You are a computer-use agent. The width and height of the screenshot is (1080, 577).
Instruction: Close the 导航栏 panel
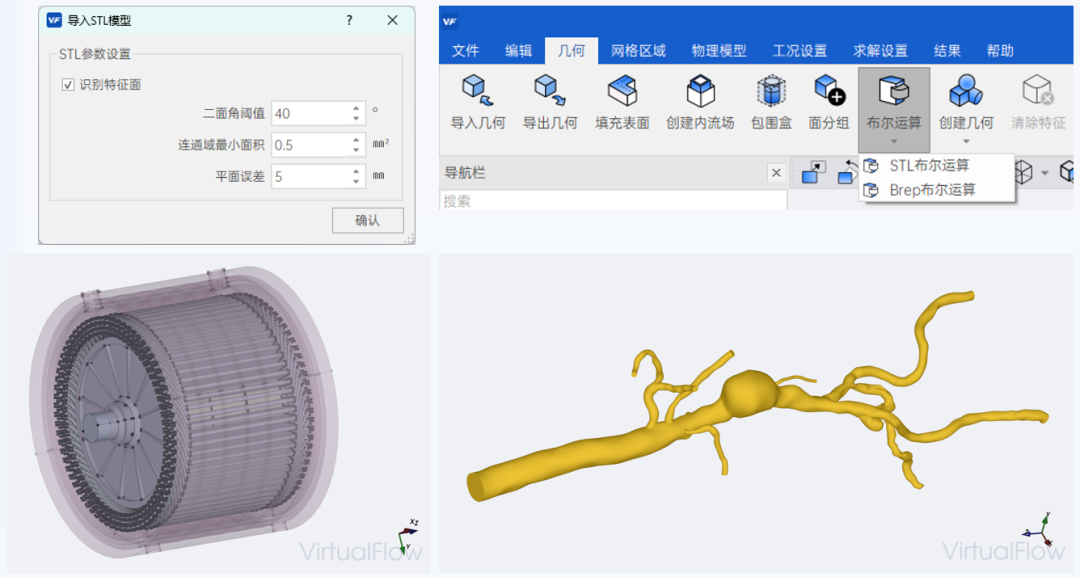[x=776, y=173]
